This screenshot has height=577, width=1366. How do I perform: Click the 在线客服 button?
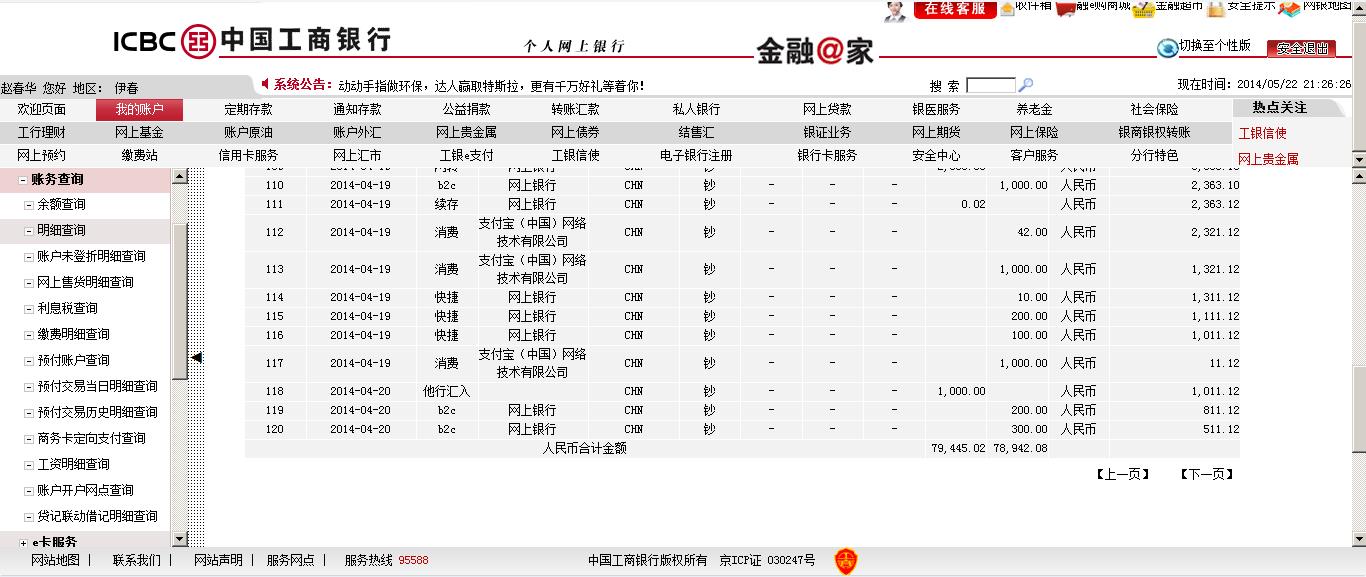954,9
